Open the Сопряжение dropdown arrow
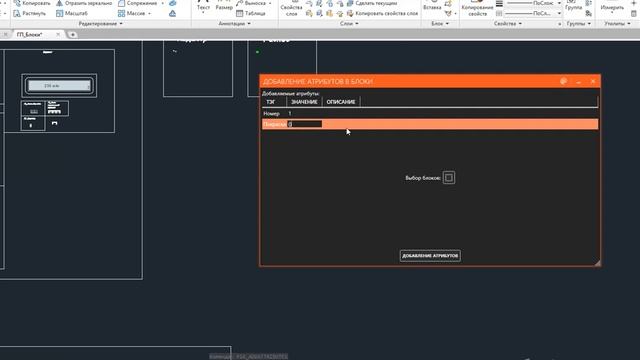Image resolution: width=640 pixels, height=360 pixels. pyautogui.click(x=162, y=3)
